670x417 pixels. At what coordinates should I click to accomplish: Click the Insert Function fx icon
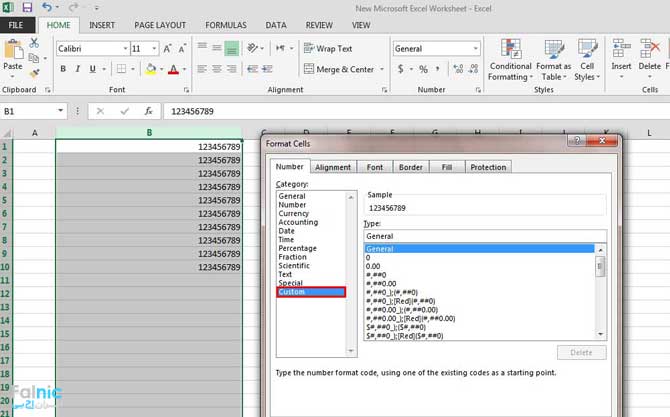click(x=148, y=111)
